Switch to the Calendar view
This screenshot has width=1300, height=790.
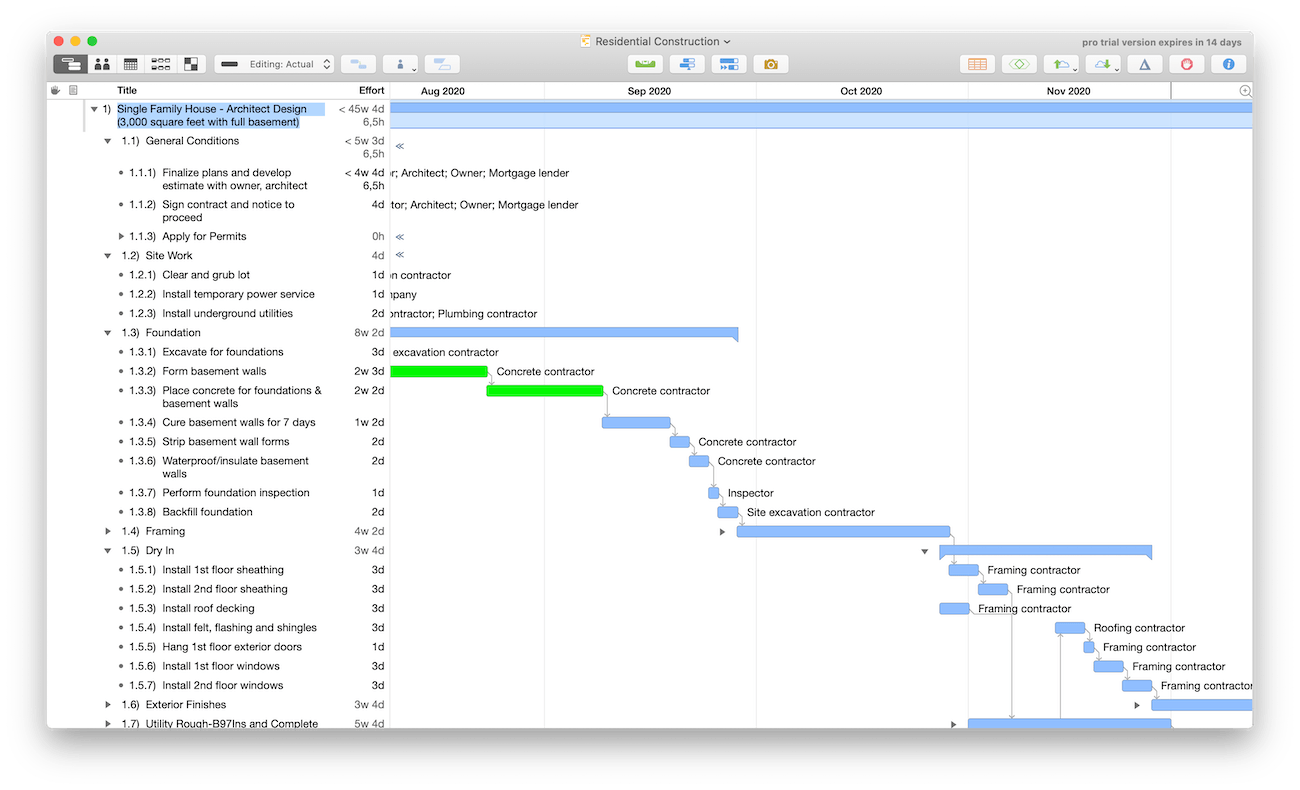131,64
